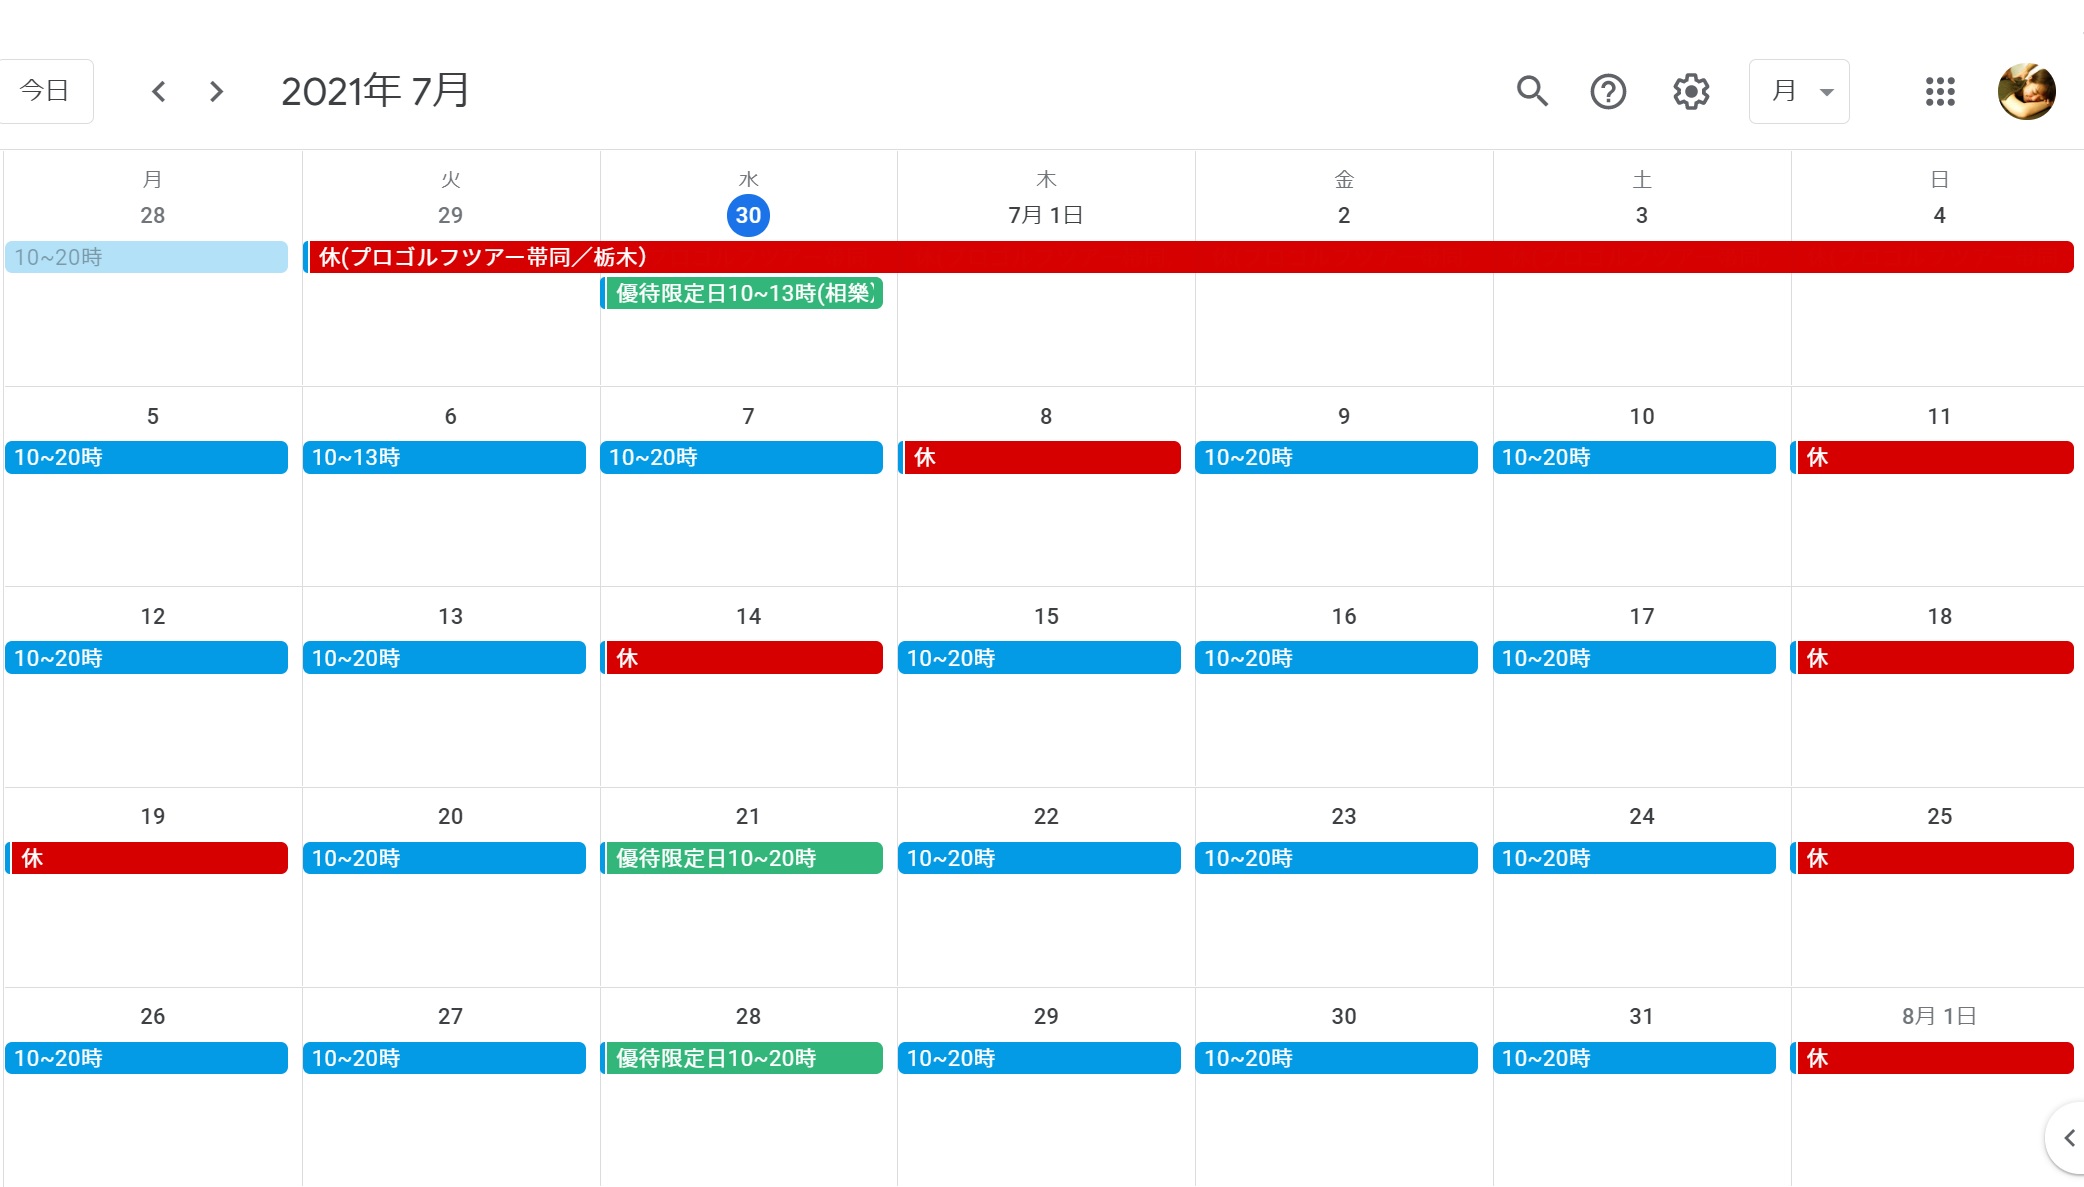Open the account profile picture

point(2026,92)
